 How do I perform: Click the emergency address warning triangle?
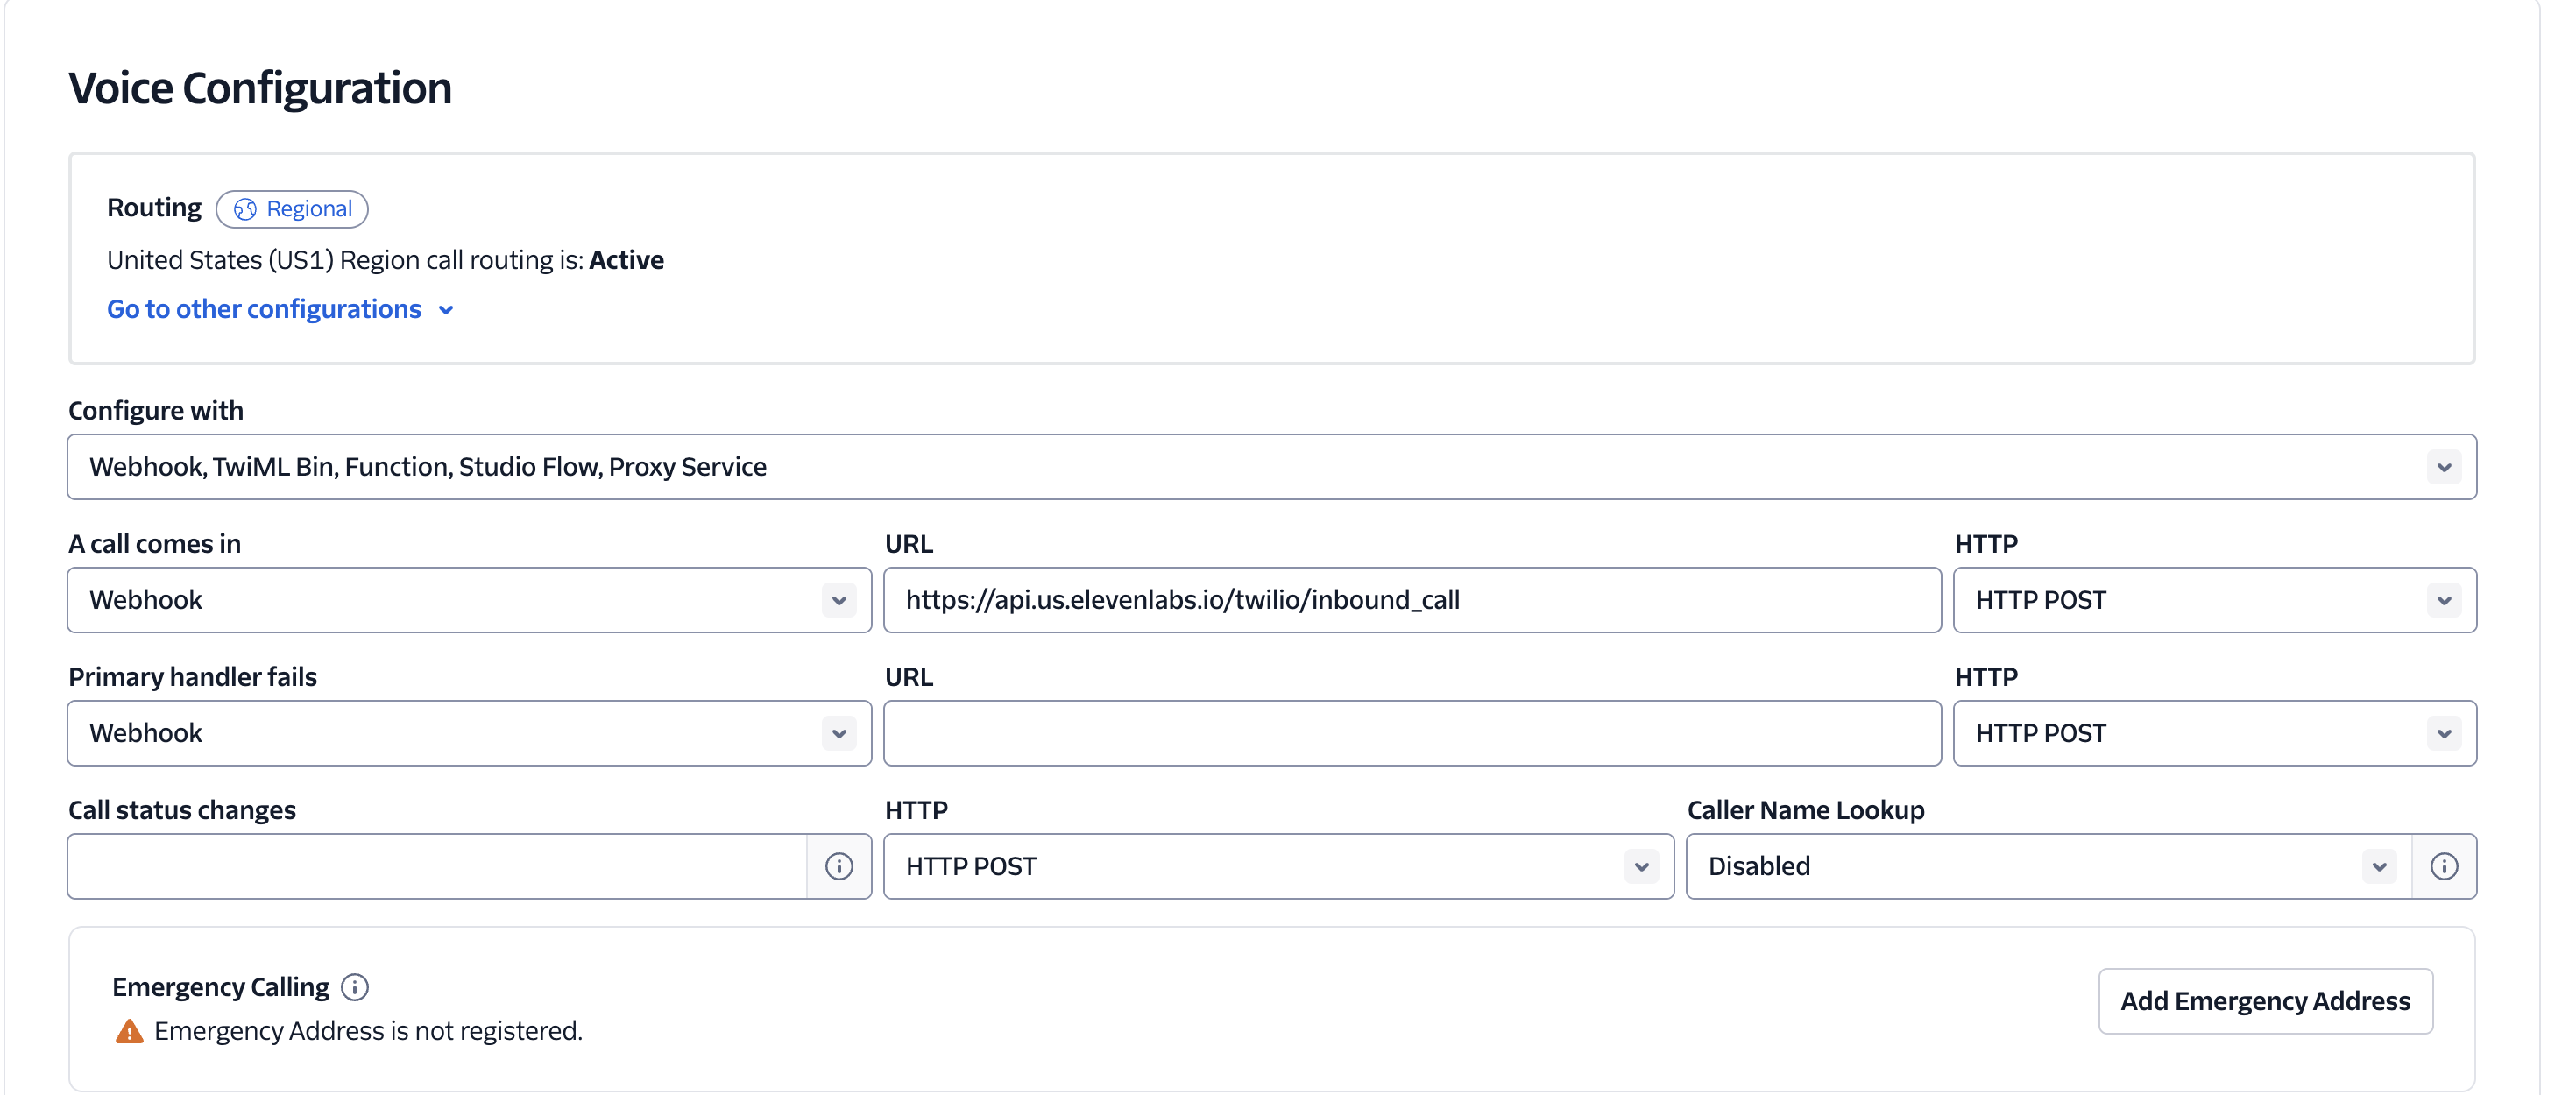coord(129,1031)
